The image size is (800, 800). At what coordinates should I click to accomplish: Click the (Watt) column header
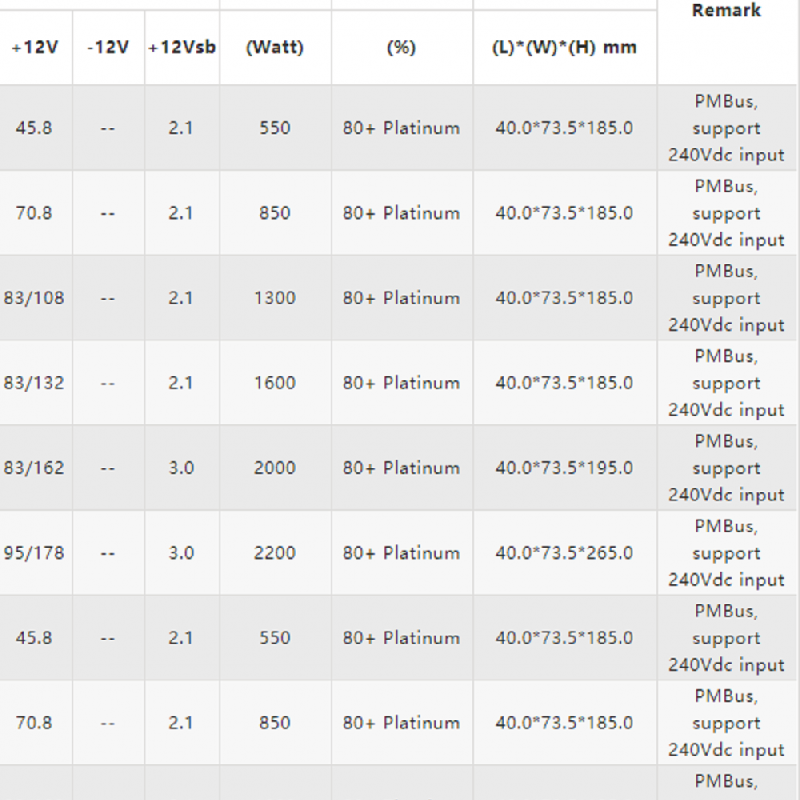274,47
